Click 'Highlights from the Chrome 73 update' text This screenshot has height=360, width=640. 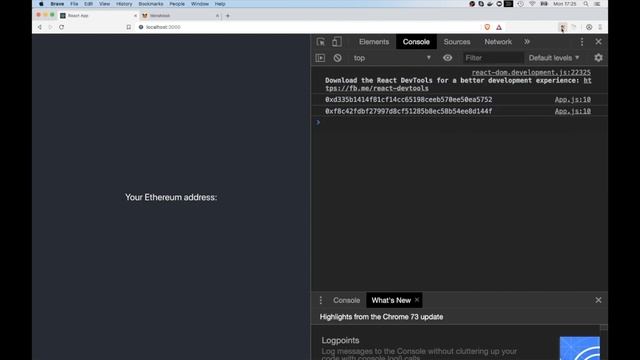(x=381, y=317)
